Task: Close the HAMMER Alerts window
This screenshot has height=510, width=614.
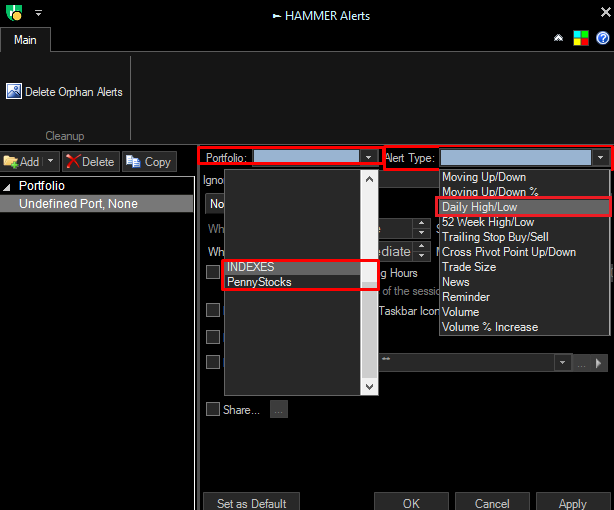Action: (605, 13)
